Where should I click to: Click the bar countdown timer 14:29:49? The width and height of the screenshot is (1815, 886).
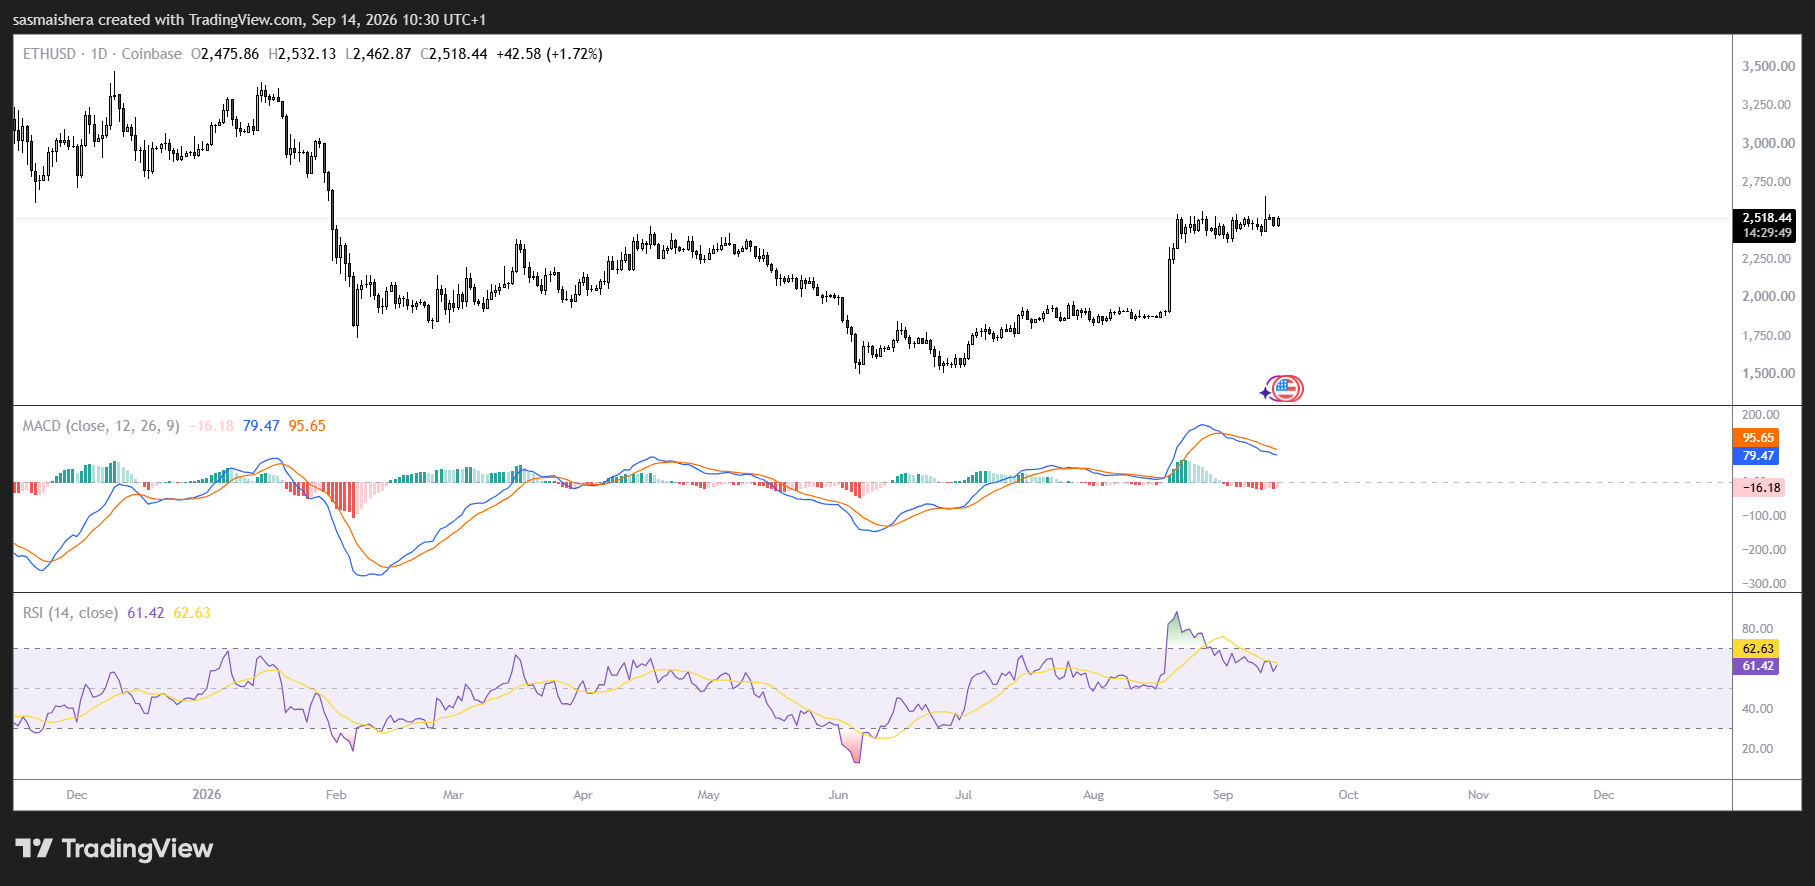pyautogui.click(x=1767, y=233)
